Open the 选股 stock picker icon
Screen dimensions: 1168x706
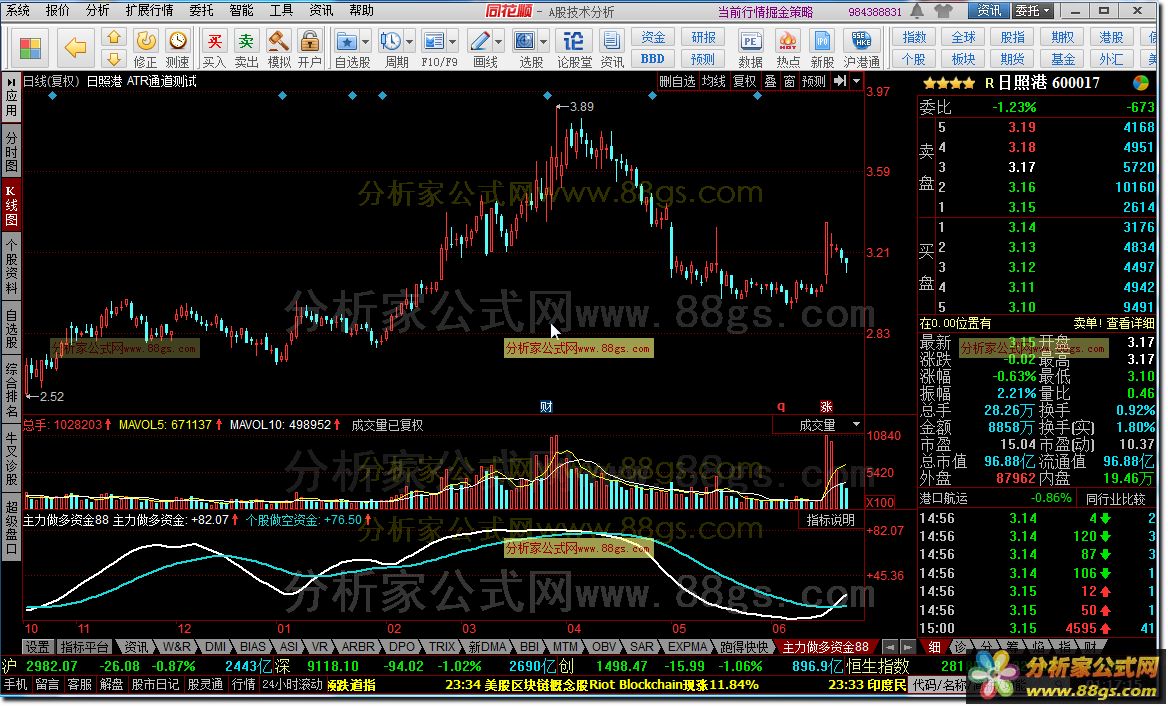[x=525, y=42]
